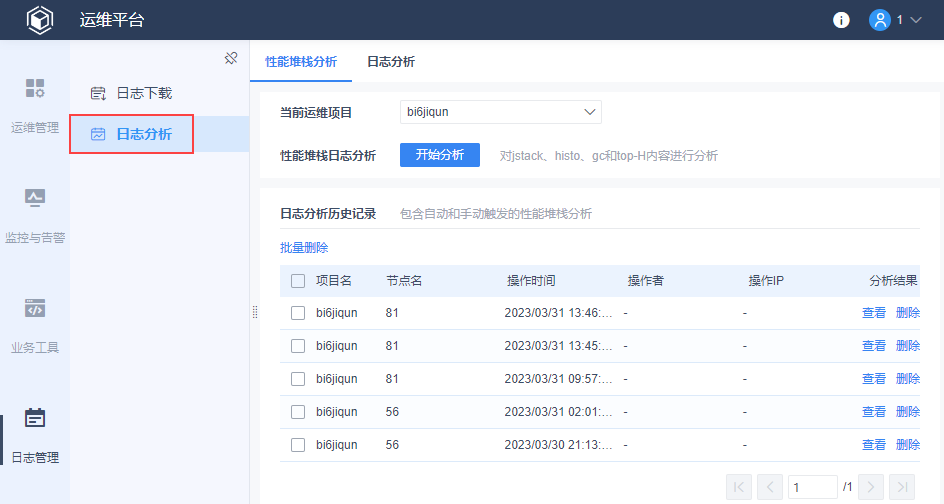This screenshot has width=944, height=504.
Task: Click 批量删除 link
Action: [x=304, y=247]
